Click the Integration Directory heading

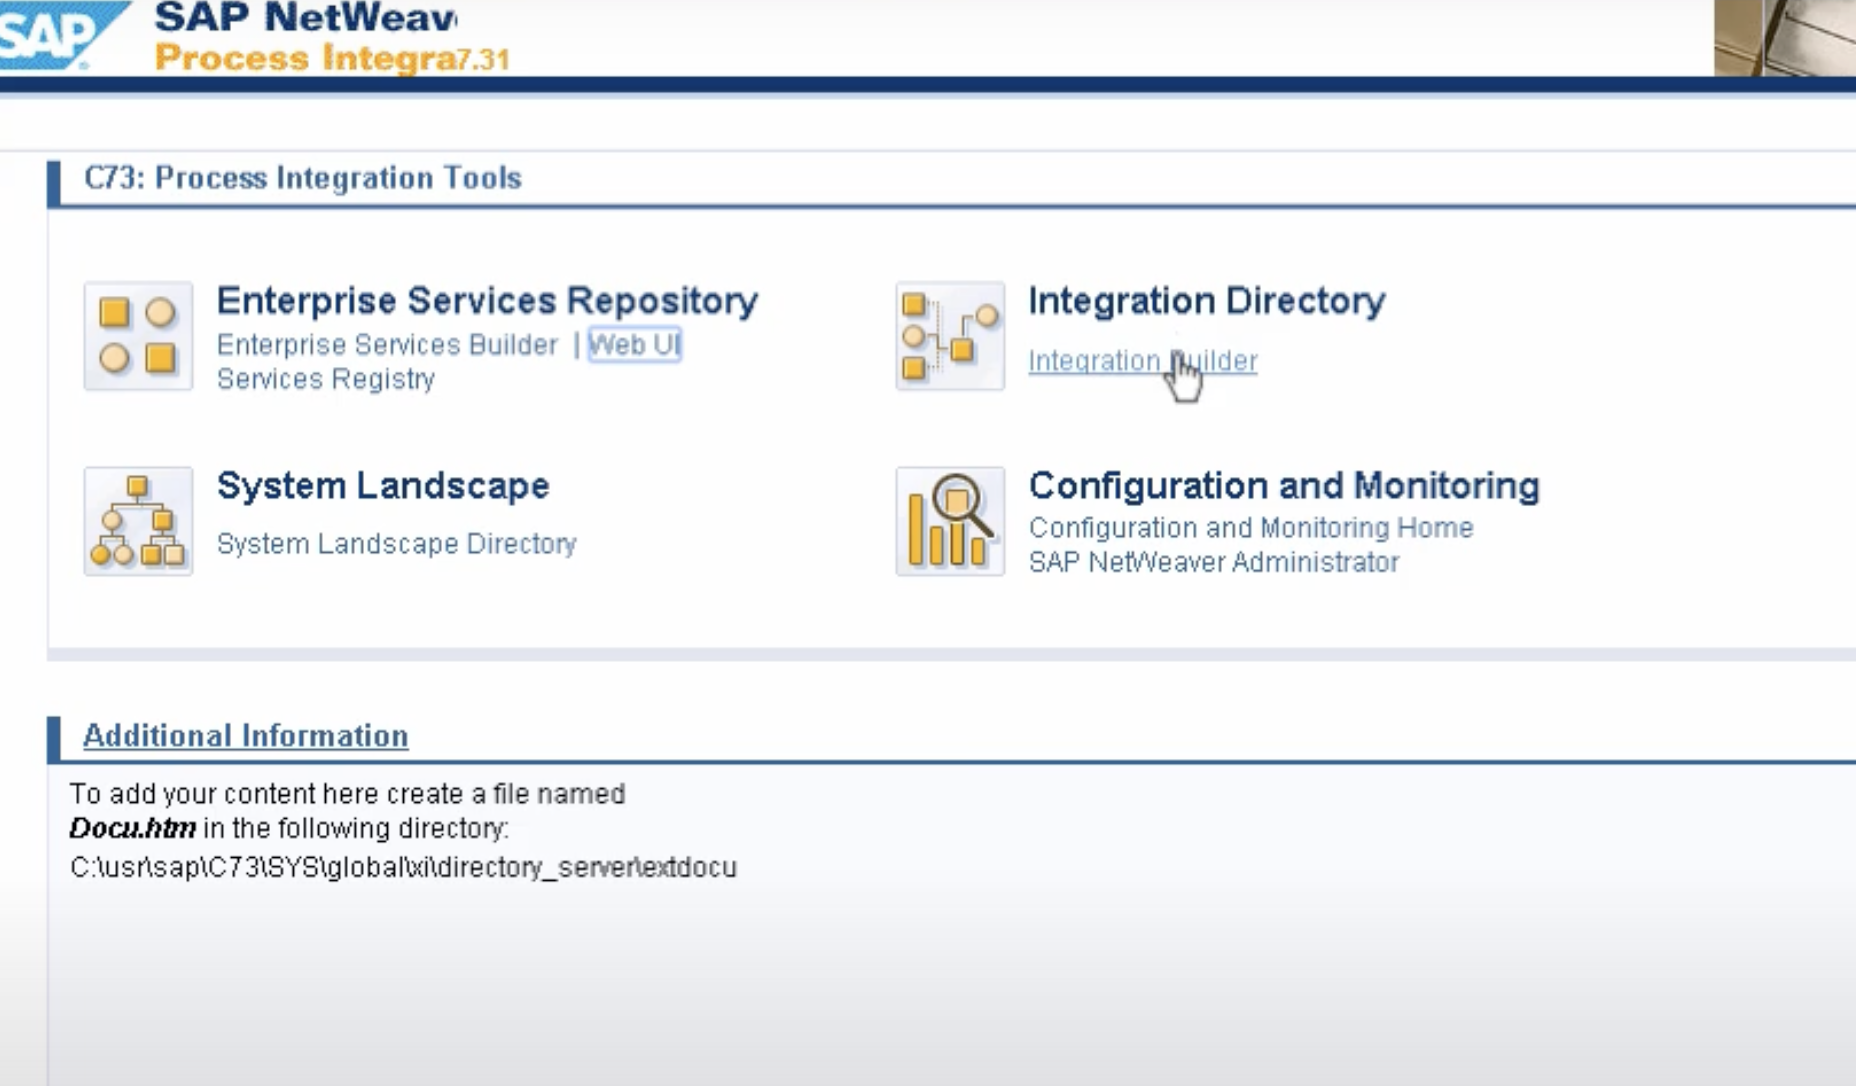pos(1207,301)
